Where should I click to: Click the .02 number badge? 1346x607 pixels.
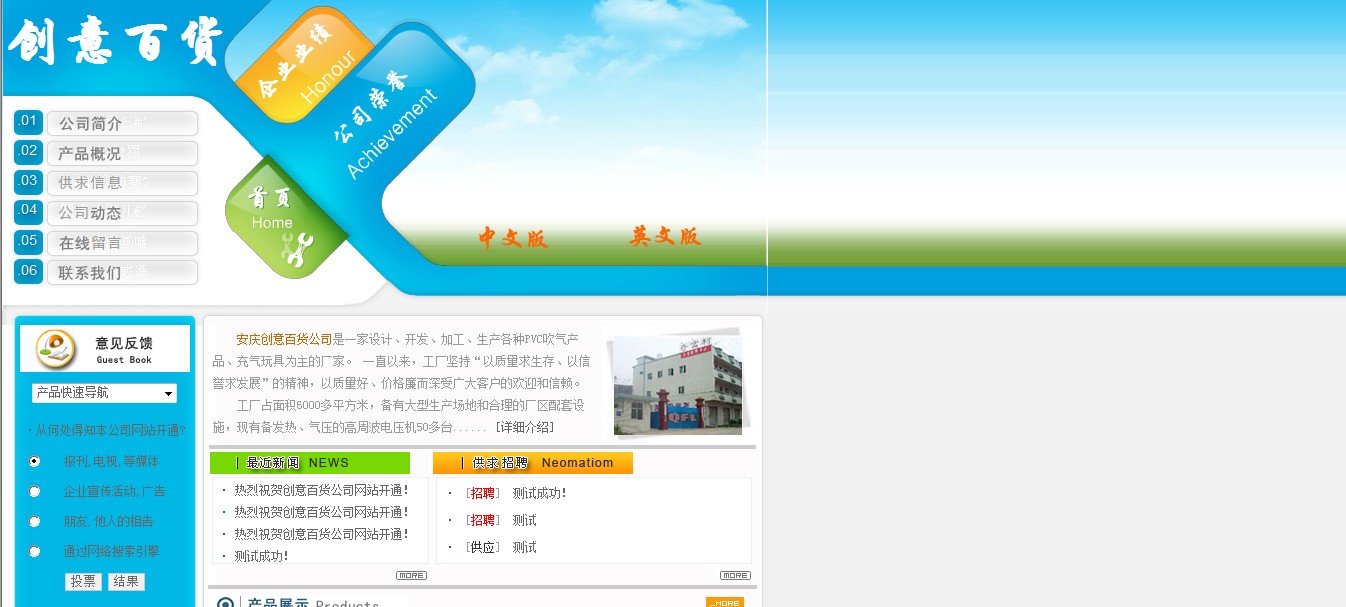28,153
